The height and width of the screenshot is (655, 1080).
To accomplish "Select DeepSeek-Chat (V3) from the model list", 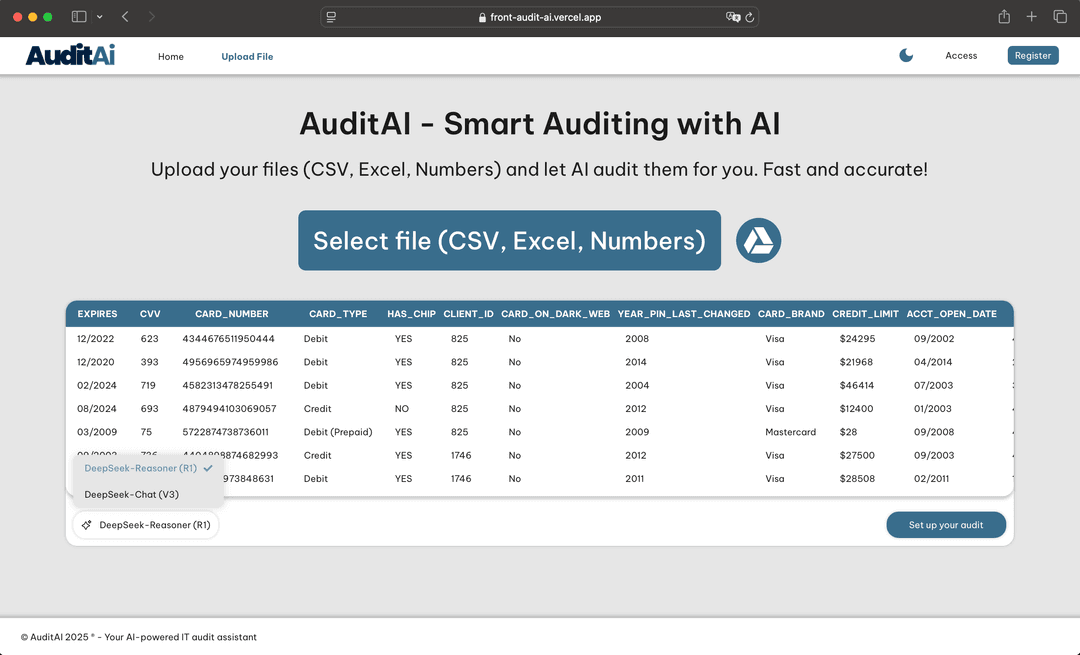I will pos(132,494).
